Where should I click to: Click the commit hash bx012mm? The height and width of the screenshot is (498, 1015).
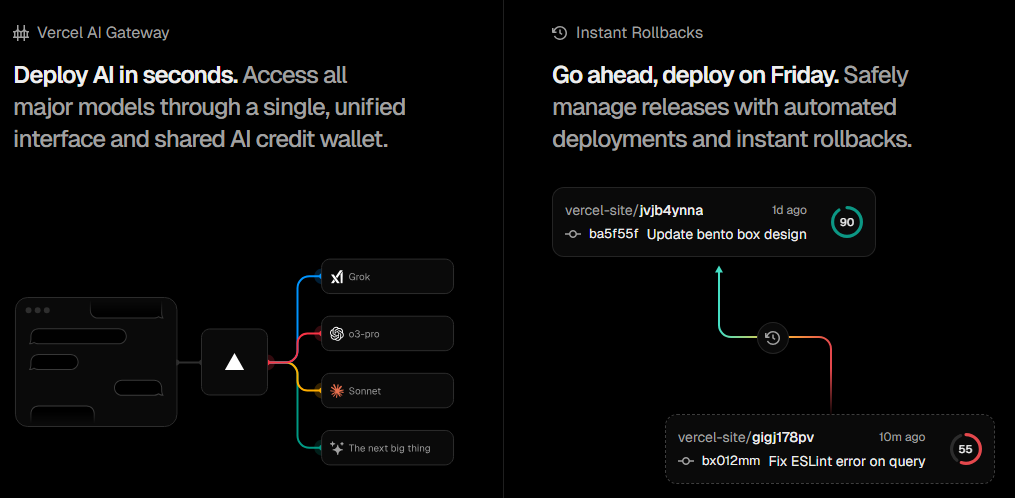pyautogui.click(x=731, y=462)
